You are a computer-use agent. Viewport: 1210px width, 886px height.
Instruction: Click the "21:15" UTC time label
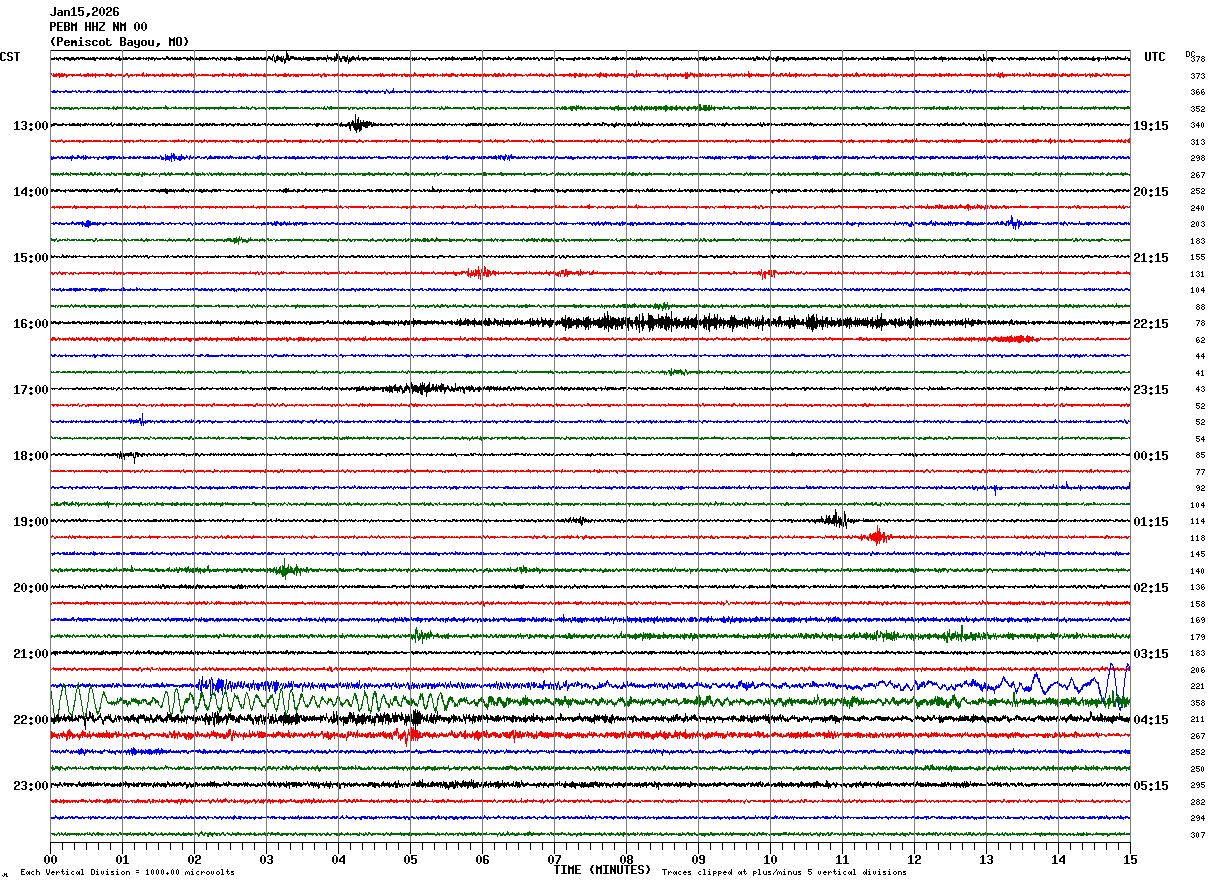1150,258
